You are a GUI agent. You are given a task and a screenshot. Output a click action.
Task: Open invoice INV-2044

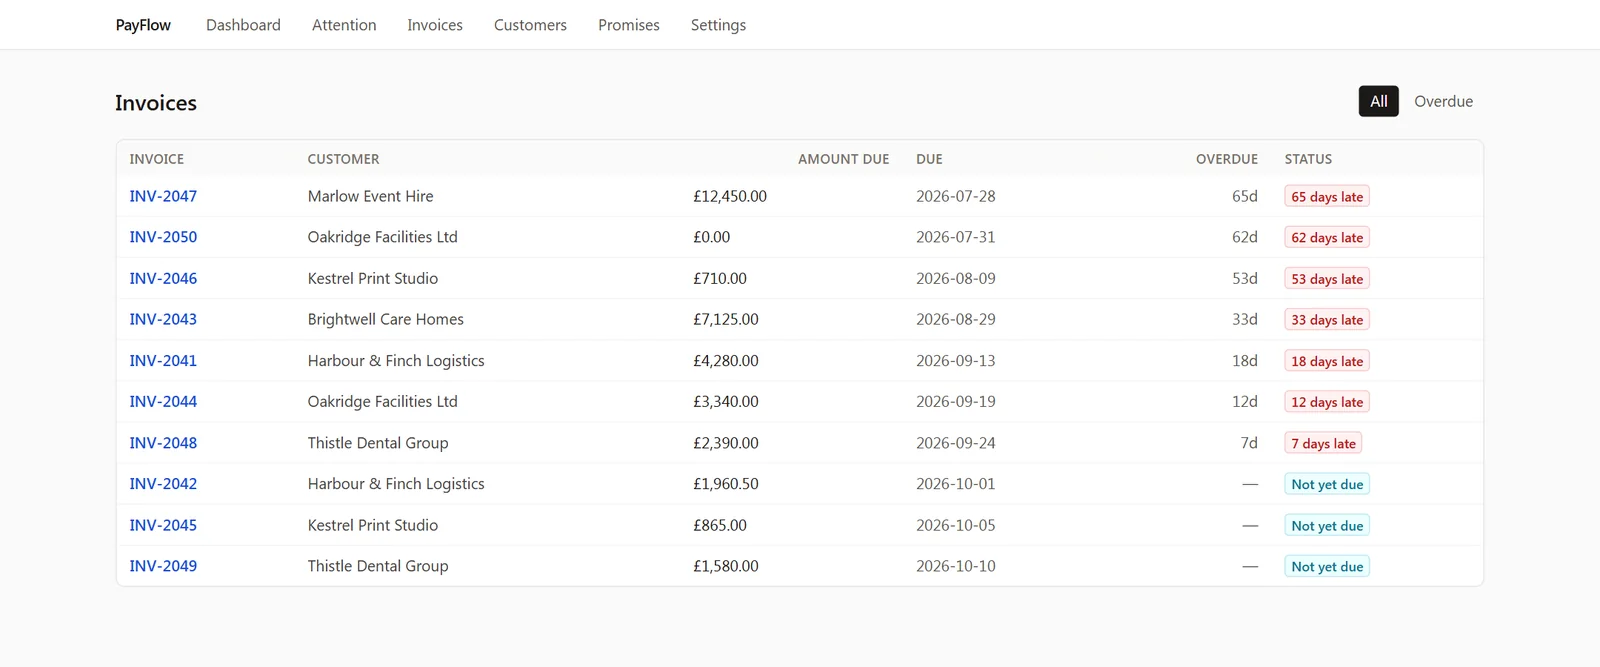pyautogui.click(x=163, y=401)
